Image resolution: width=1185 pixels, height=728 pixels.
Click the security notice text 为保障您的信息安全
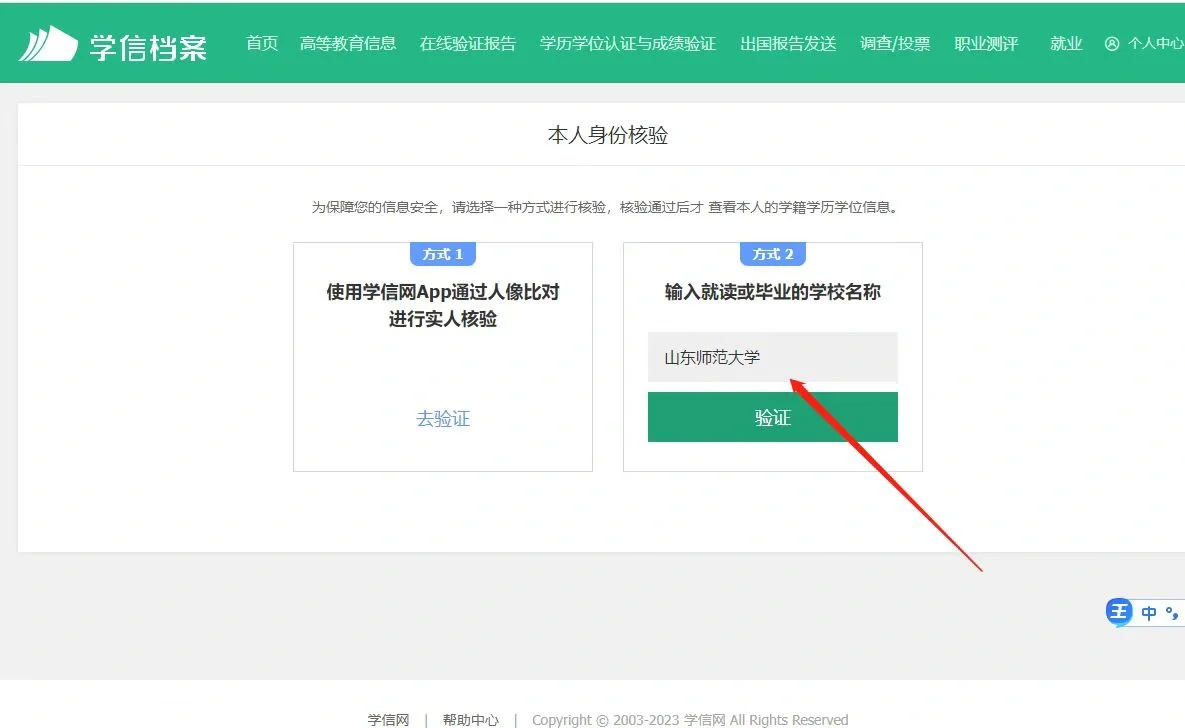[x=376, y=207]
